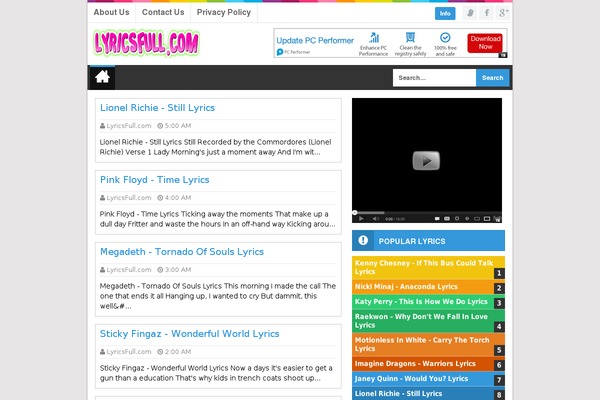Open Nicki Minaj - Anaconda Lyrics

406,287
